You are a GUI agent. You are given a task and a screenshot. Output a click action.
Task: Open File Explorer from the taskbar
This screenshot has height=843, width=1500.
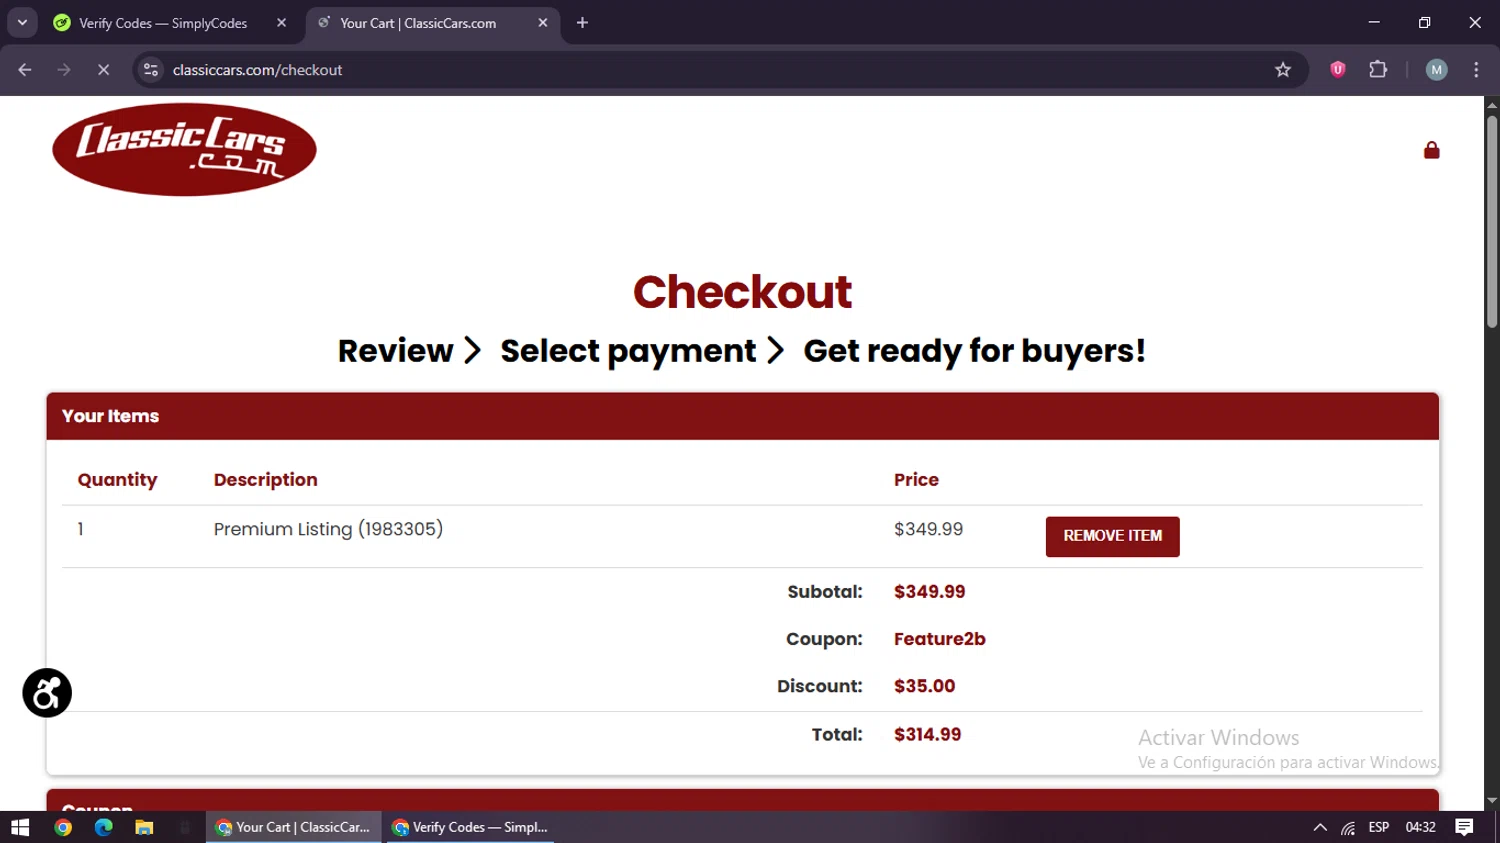(144, 827)
